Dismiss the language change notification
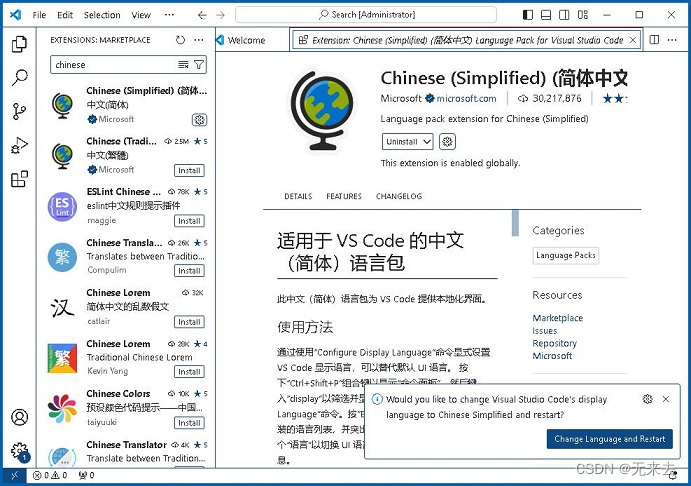Image resolution: width=691 pixels, height=486 pixels. (x=666, y=399)
